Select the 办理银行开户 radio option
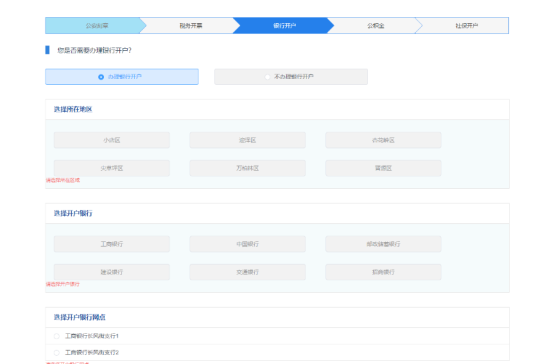The image size is (554, 364). tap(122, 77)
